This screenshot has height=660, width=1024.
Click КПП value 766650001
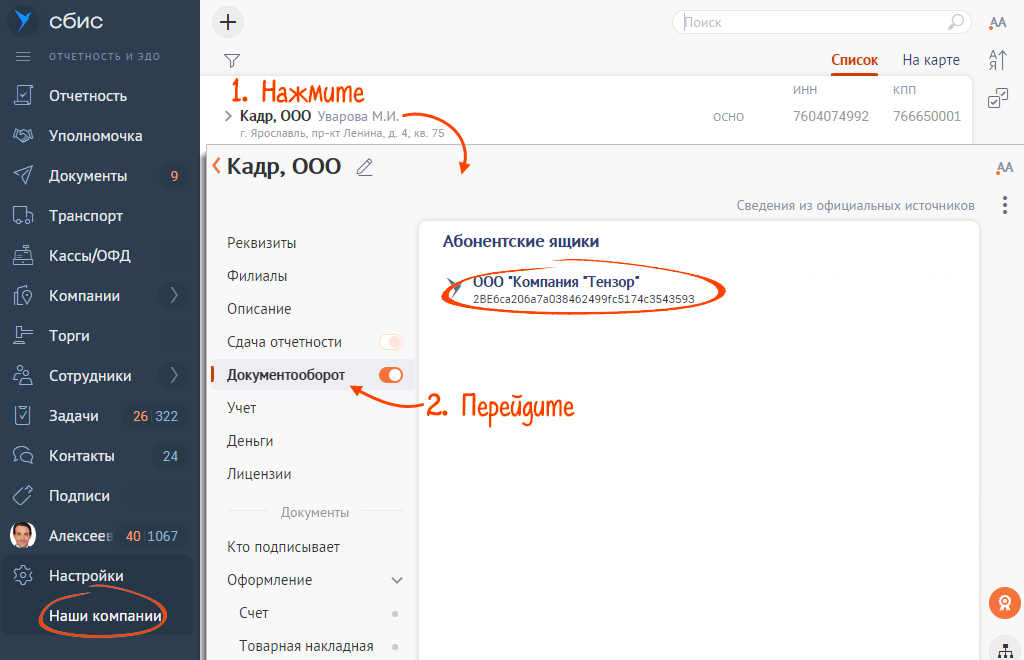(927, 116)
